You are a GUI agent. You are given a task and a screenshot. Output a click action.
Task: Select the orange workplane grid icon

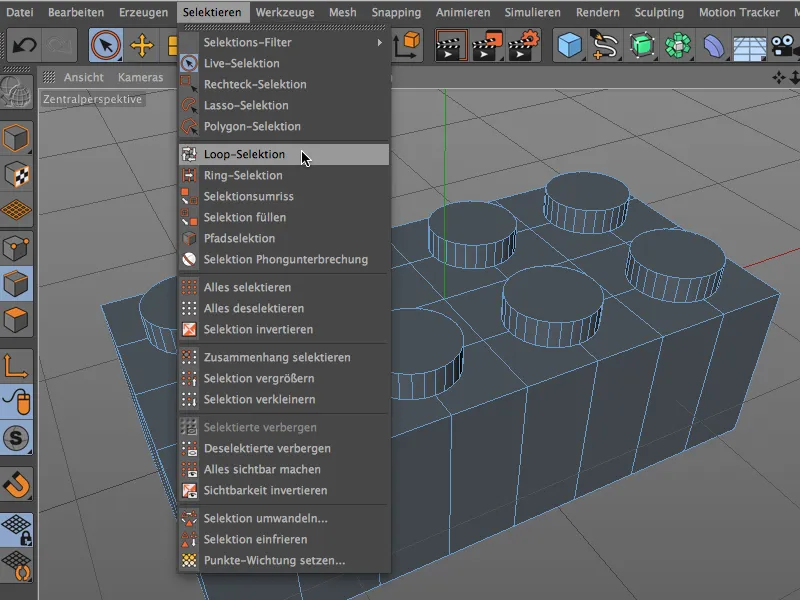(x=16, y=210)
